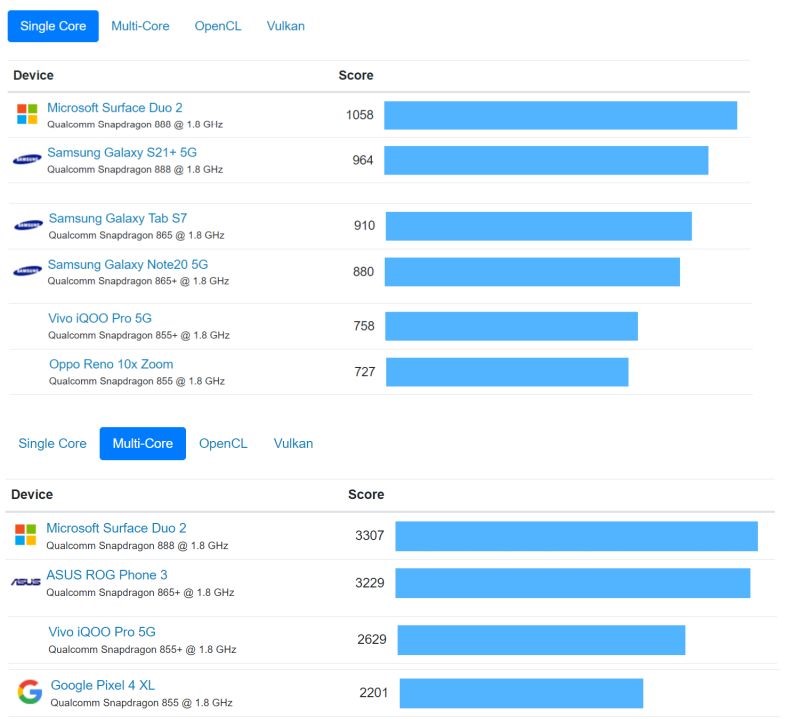Click Samsung logo beside Galaxy S21+ 5G

pyautogui.click(x=27, y=159)
